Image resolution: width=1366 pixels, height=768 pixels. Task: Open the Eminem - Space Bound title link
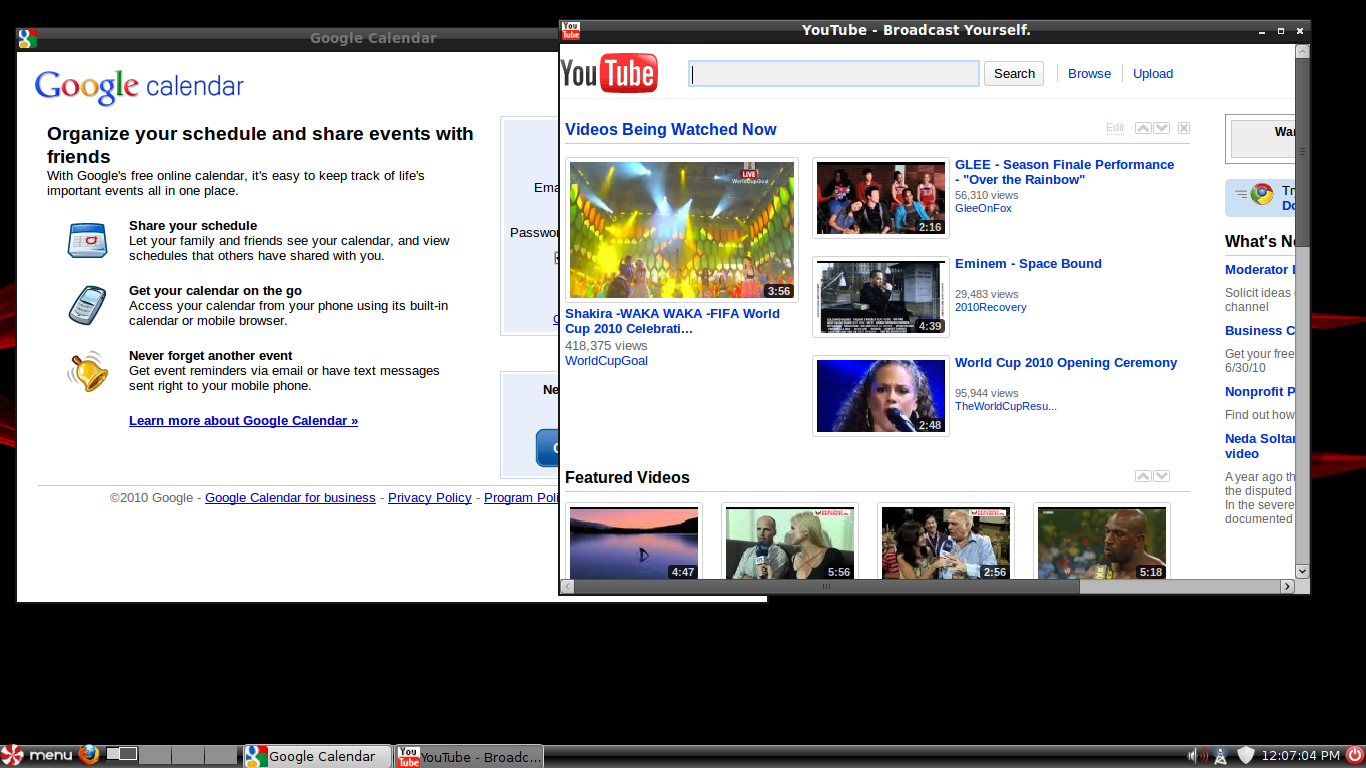point(1028,264)
